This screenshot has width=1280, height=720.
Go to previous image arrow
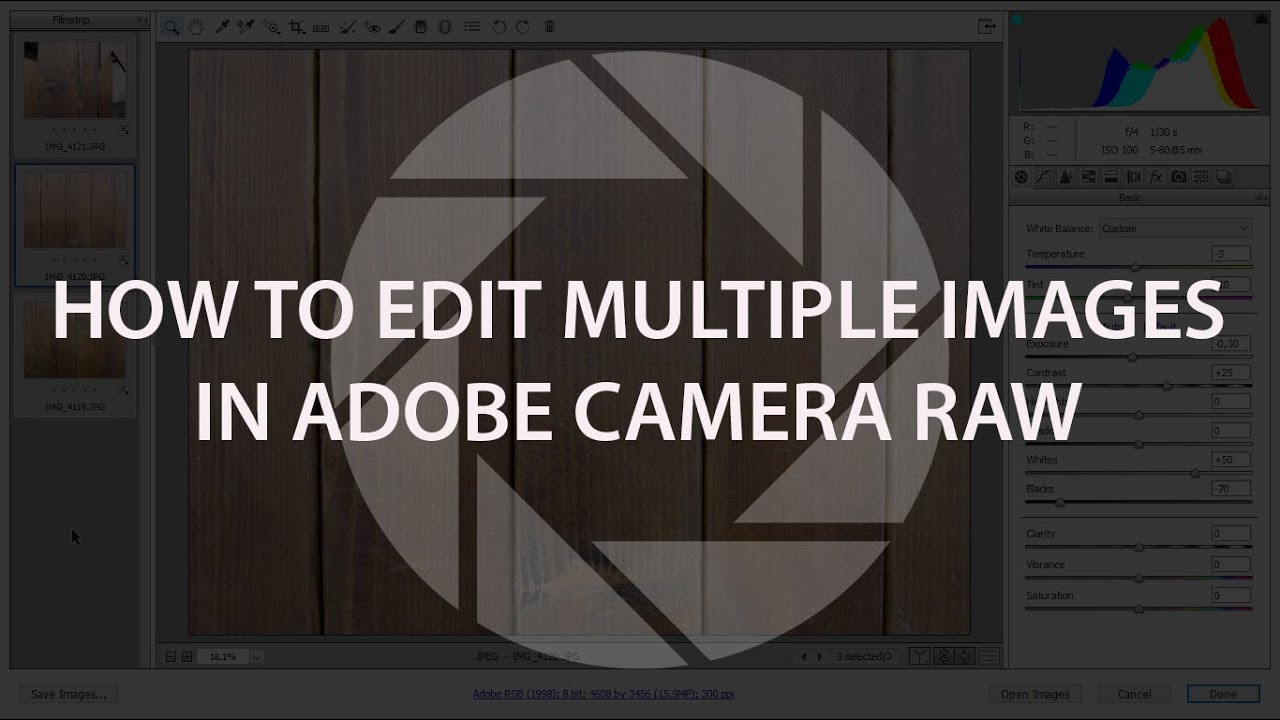pyautogui.click(x=803, y=657)
